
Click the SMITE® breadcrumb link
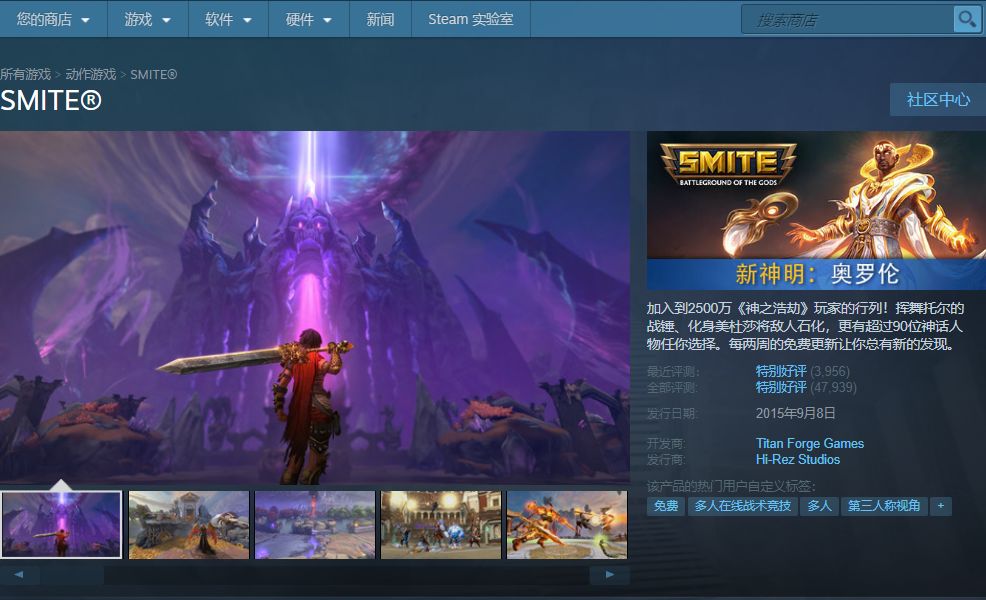(x=153, y=74)
